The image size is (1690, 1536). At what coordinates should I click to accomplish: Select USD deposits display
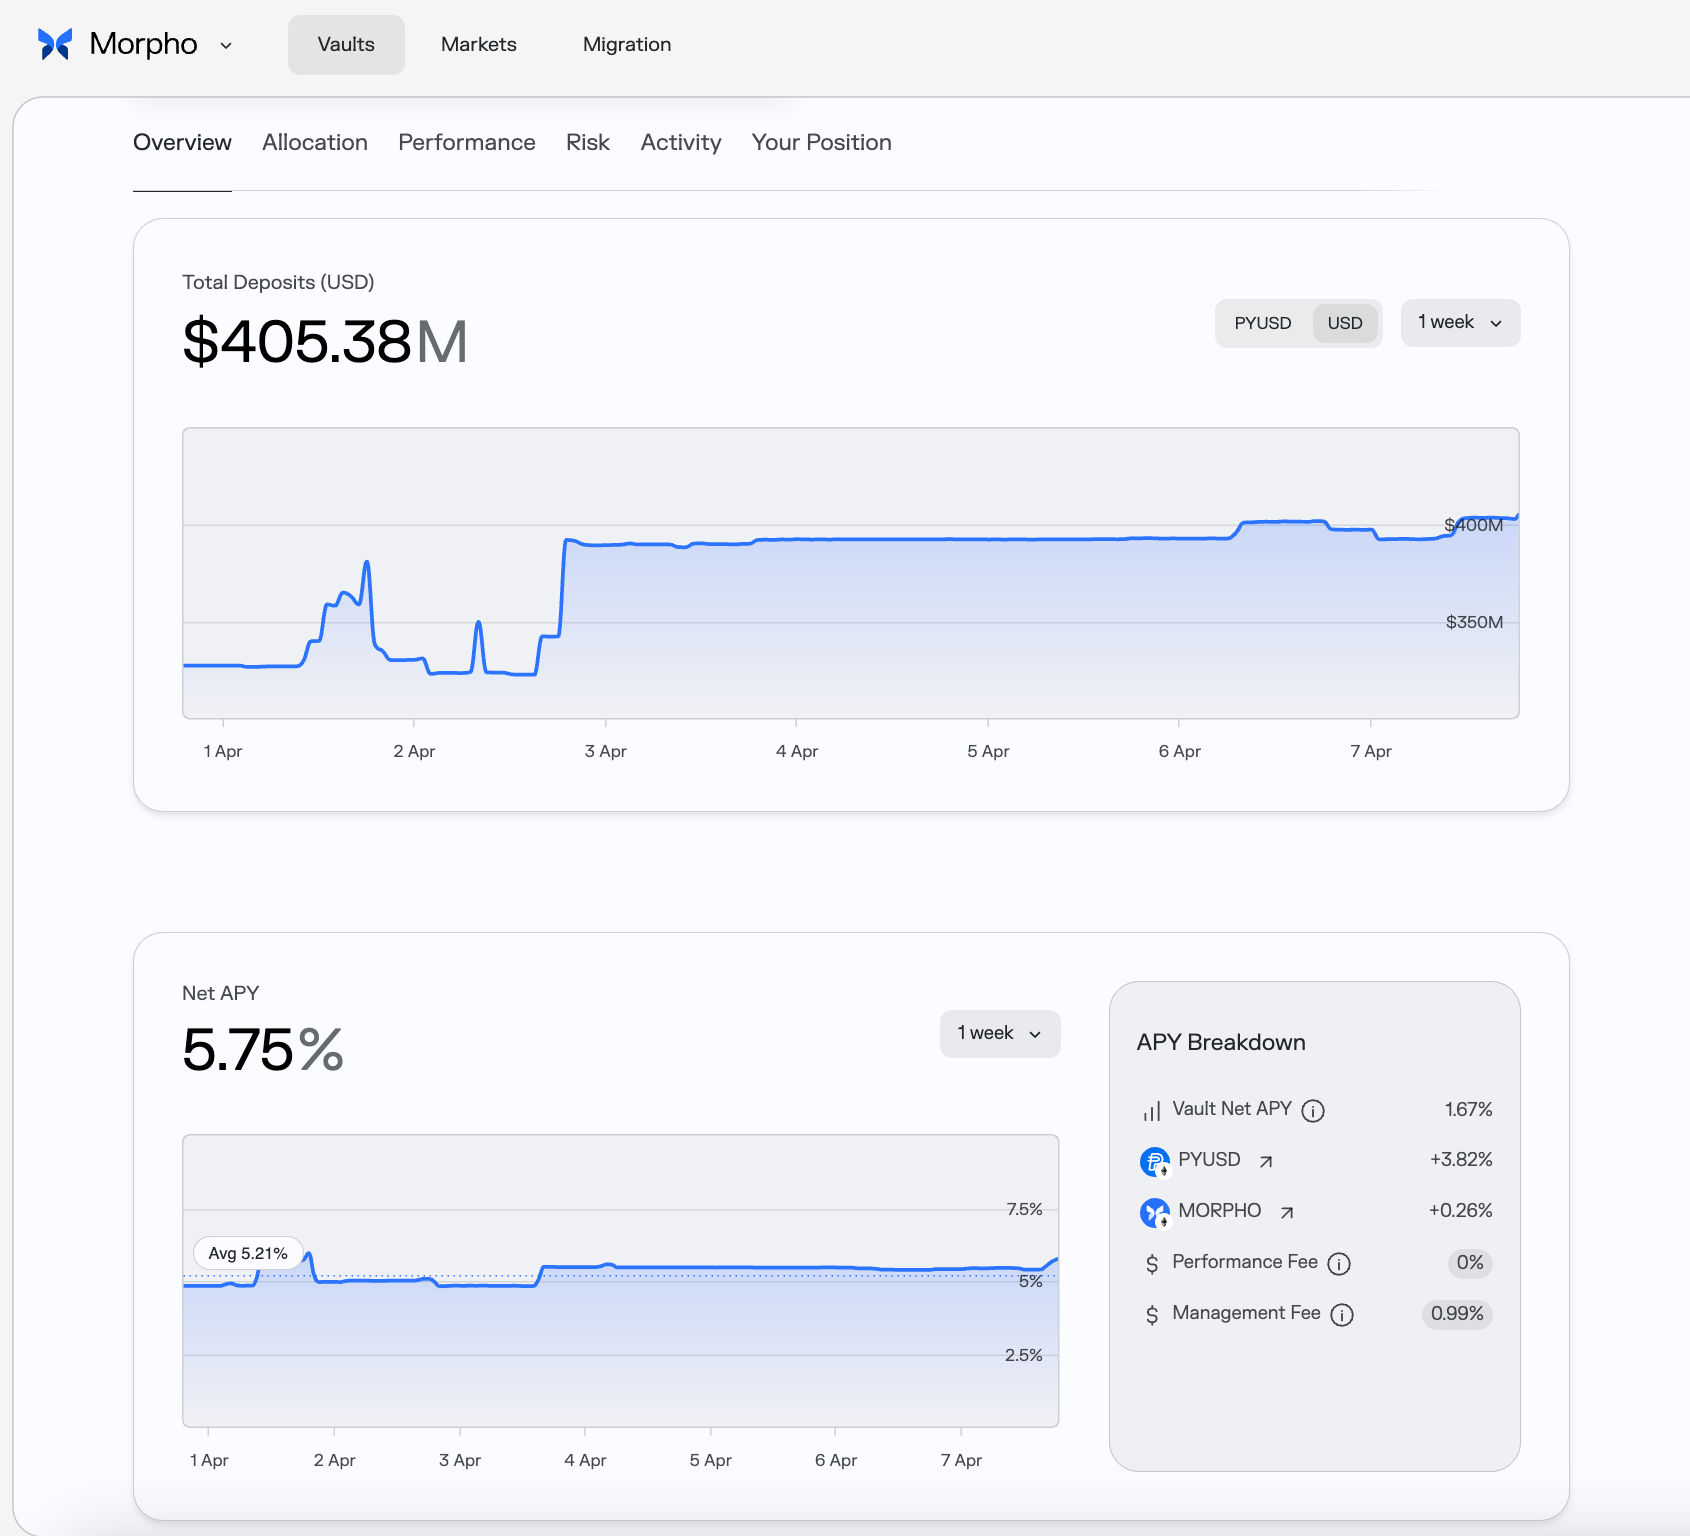[1345, 323]
